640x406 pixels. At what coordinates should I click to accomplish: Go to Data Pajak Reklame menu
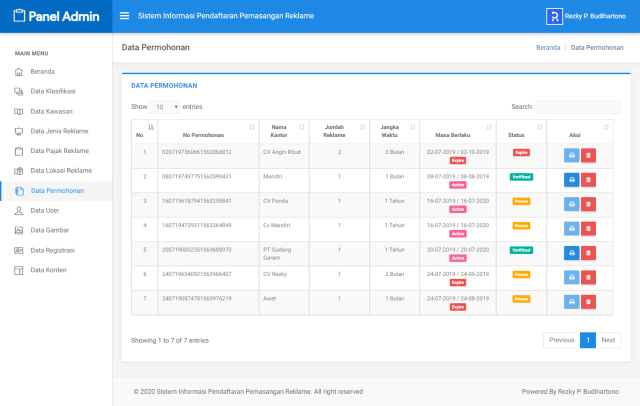pos(59,151)
